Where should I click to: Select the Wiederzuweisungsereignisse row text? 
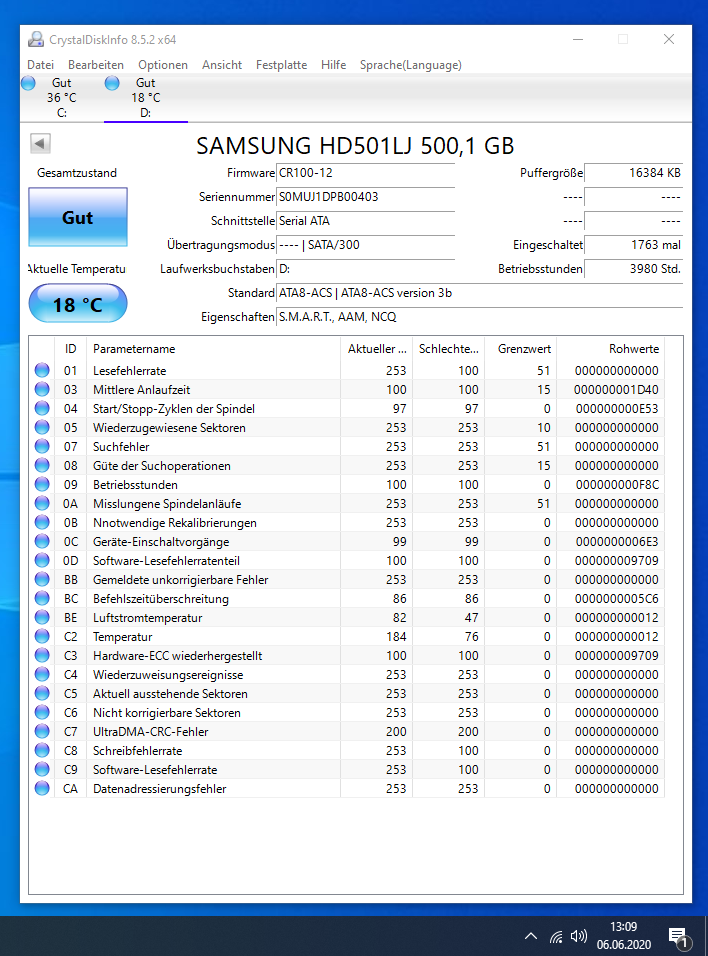tap(168, 674)
